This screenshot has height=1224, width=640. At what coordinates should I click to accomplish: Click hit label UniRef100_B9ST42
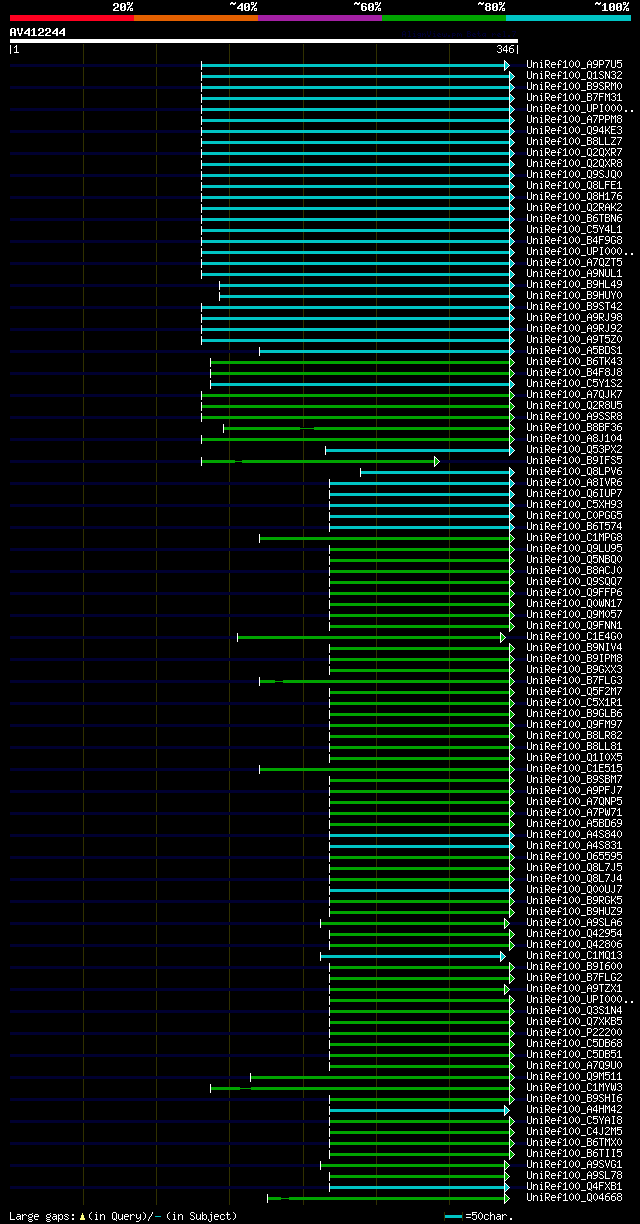(574, 306)
